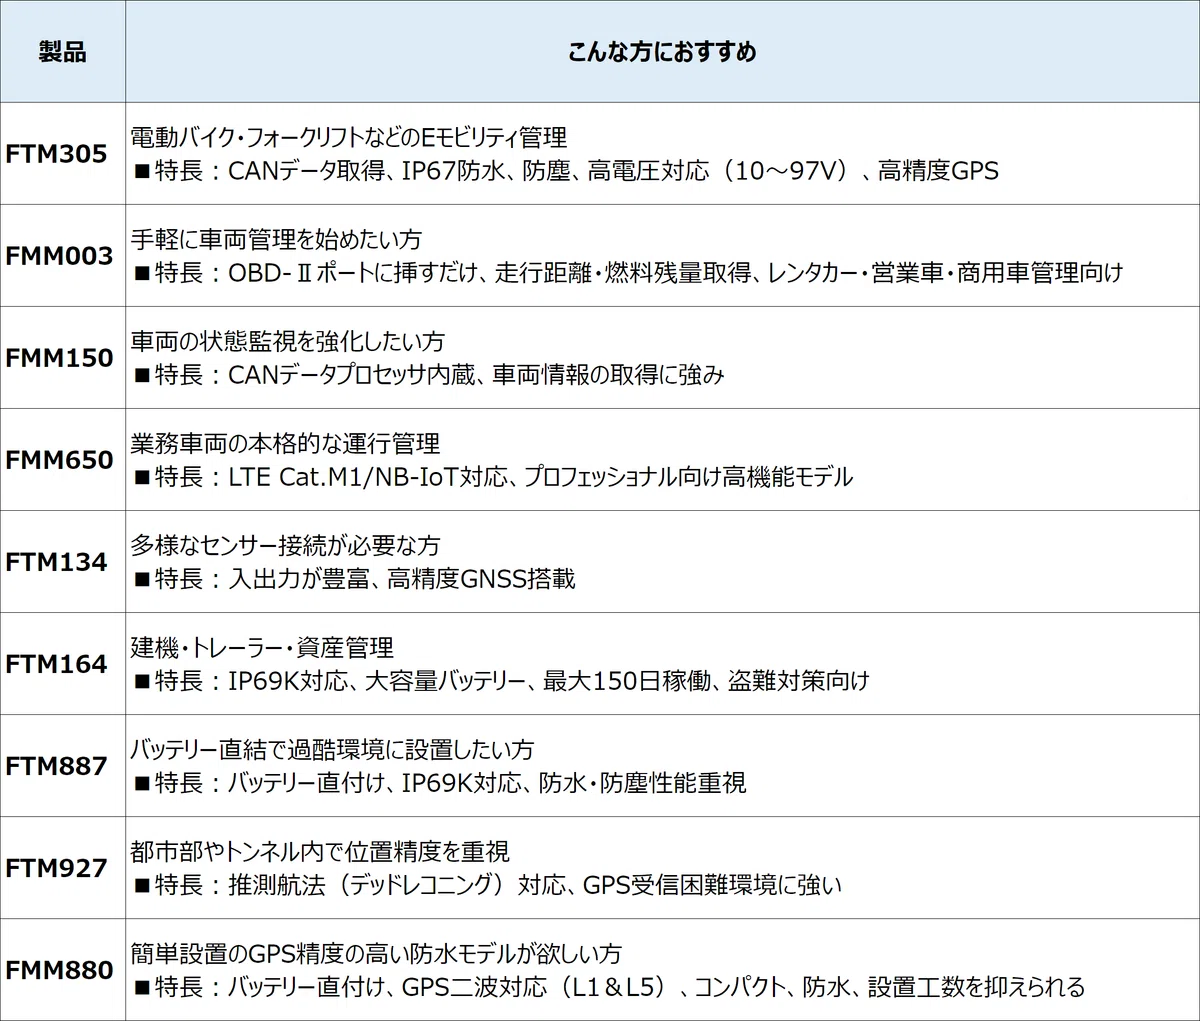Select the FTM134 product cell
Viewport: 1200px width, 1021px height.
click(63, 562)
